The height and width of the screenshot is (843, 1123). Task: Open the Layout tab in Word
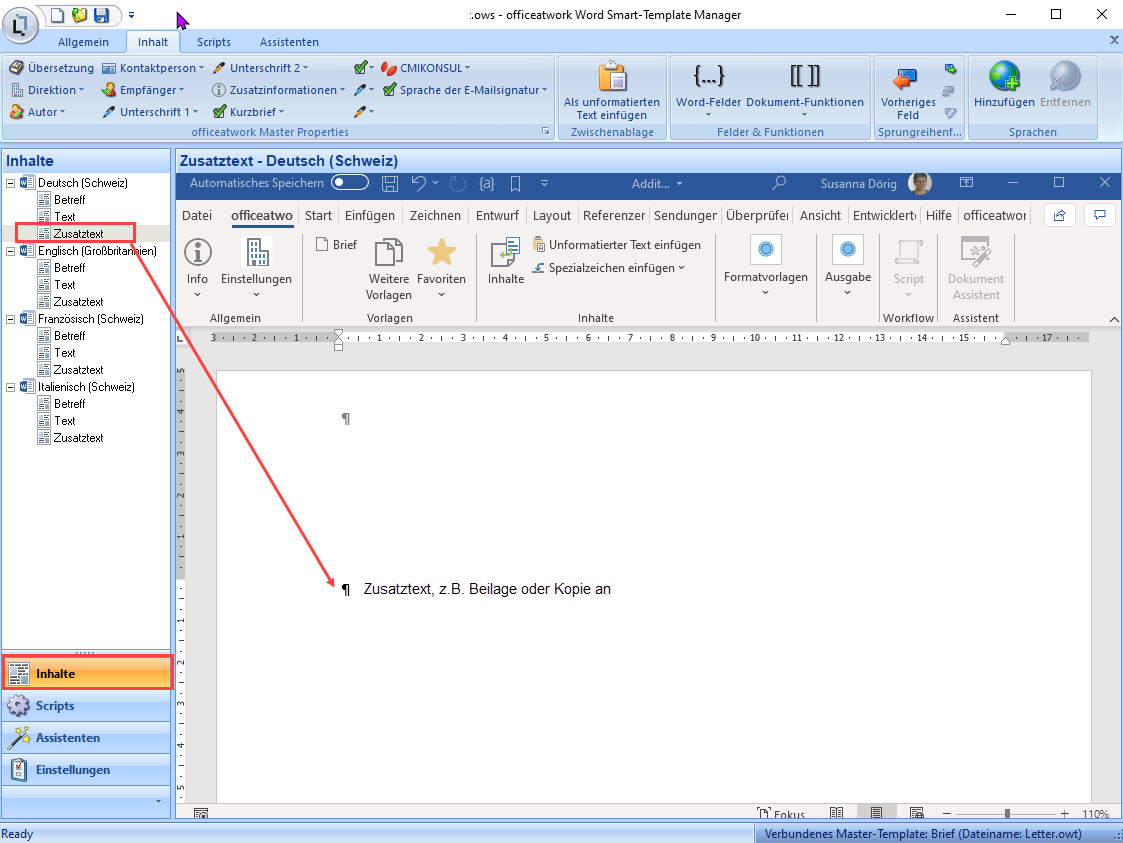(551, 216)
